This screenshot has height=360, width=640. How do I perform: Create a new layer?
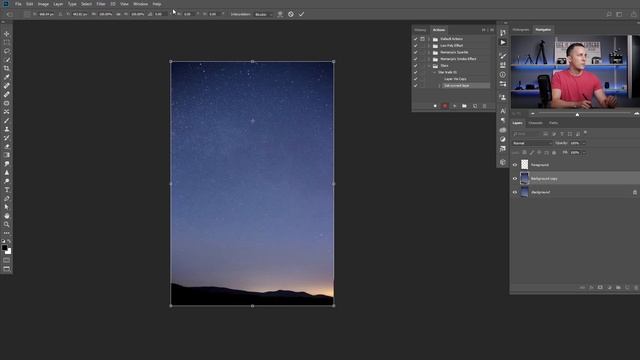point(627,288)
